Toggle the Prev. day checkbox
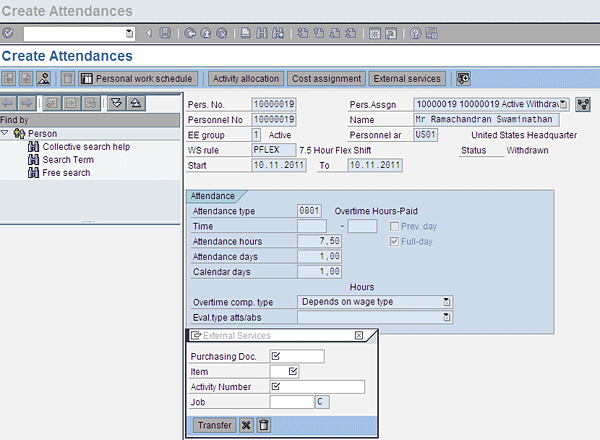This screenshot has height=440, width=600. pyautogui.click(x=396, y=226)
